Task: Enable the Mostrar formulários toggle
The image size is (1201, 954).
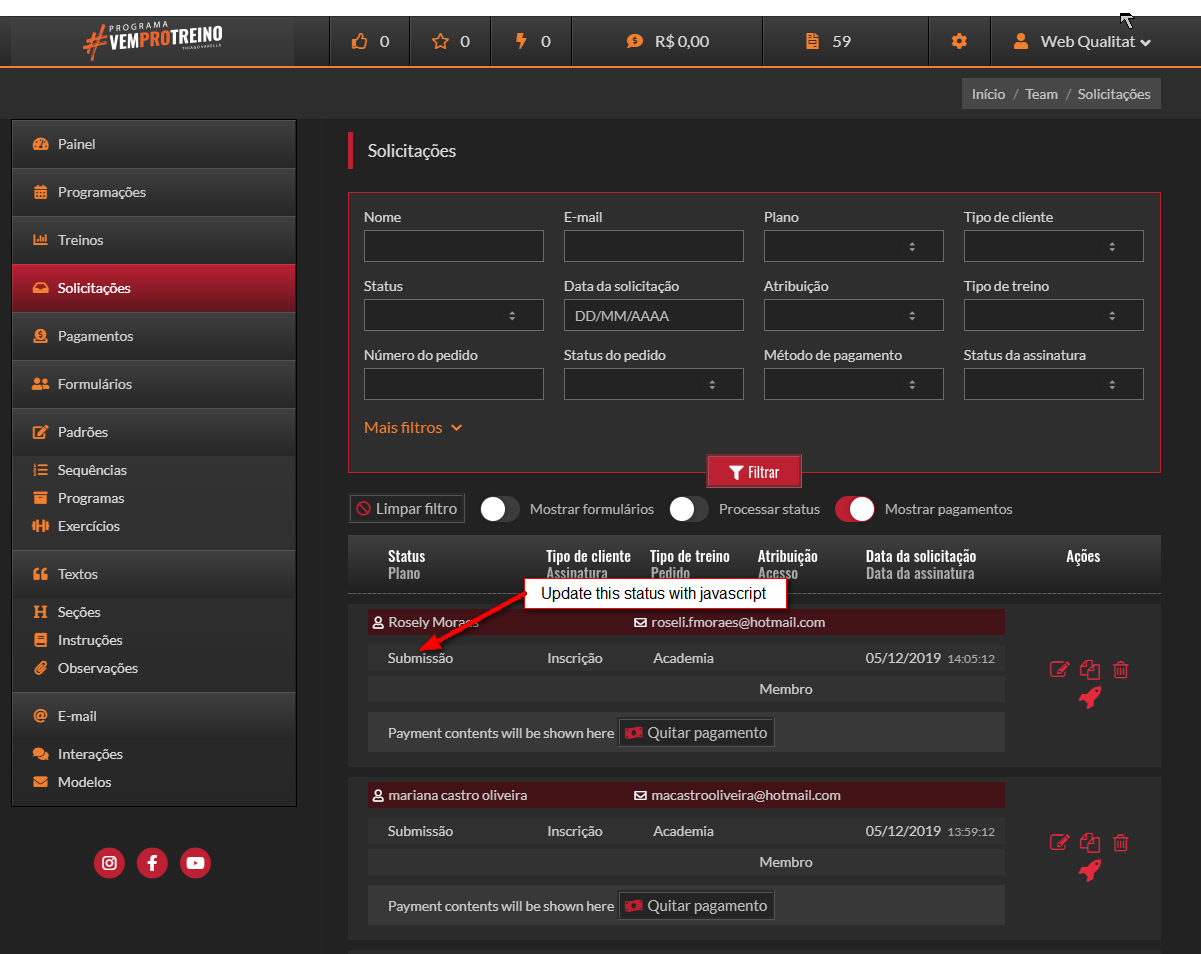Action: click(x=500, y=509)
